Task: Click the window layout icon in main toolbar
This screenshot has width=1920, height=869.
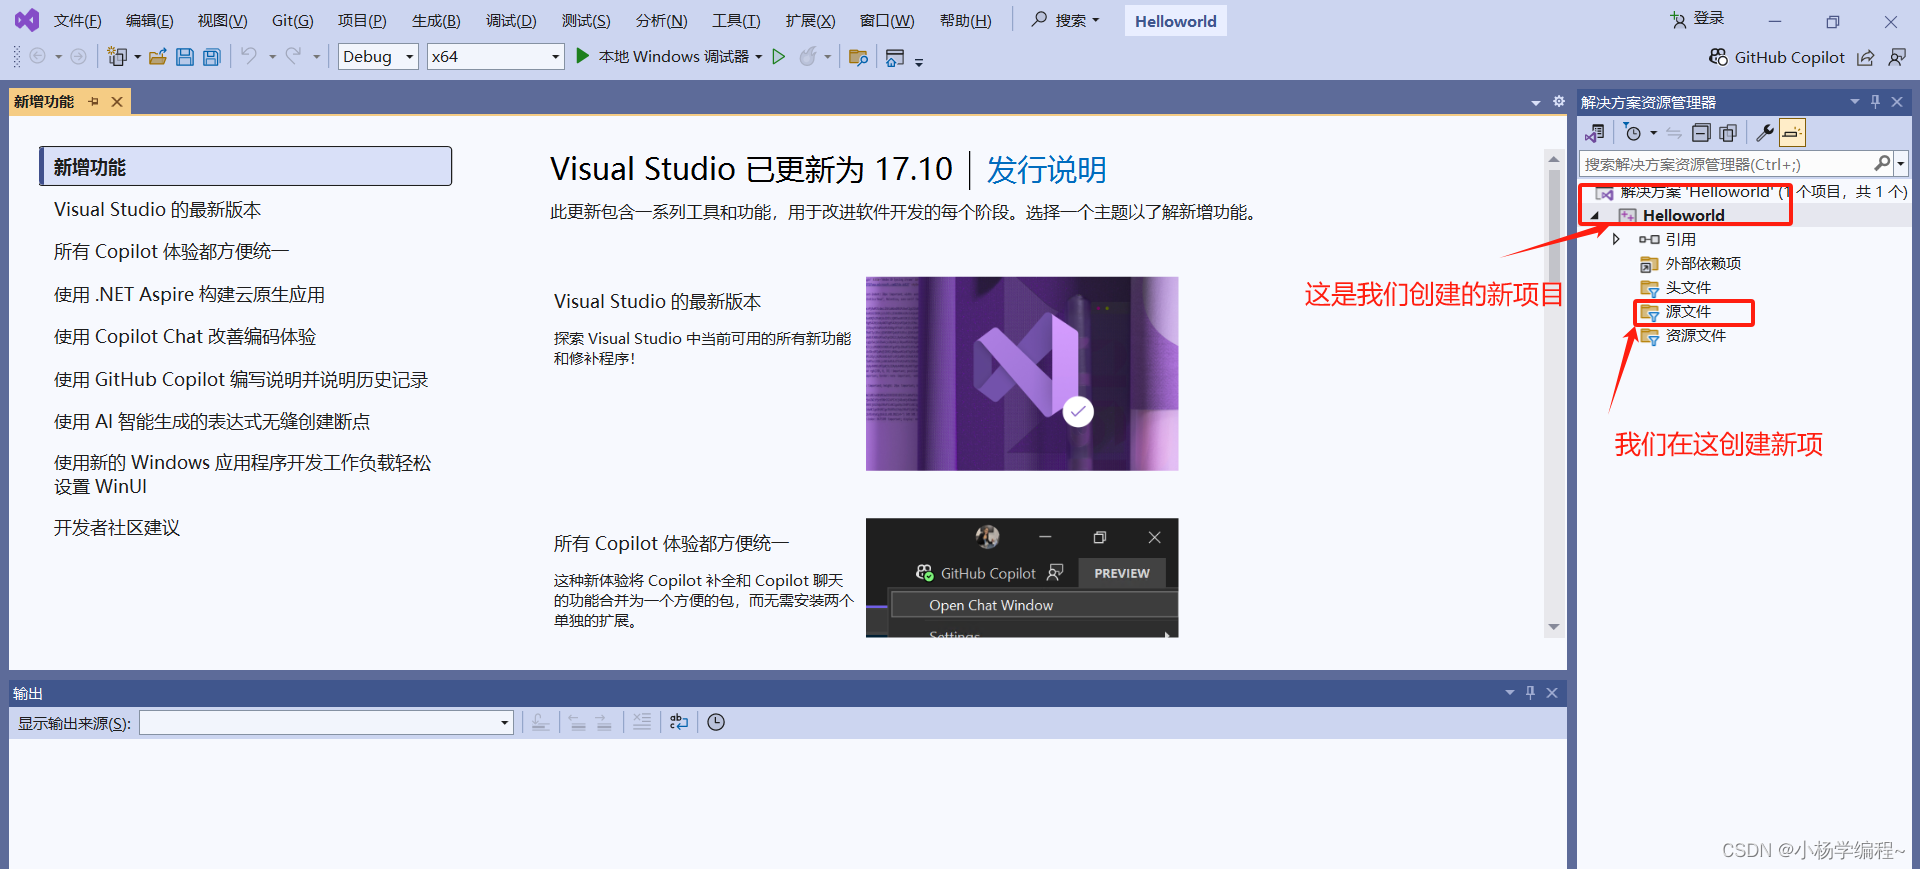Action: point(895,58)
